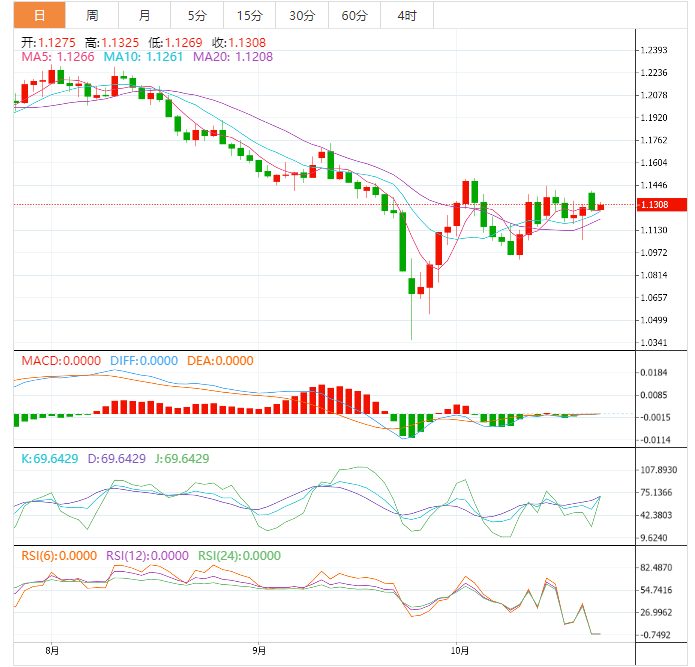695x667 pixels.
Task: Click the -0.7492 RSI axis label
Action: coord(654,635)
